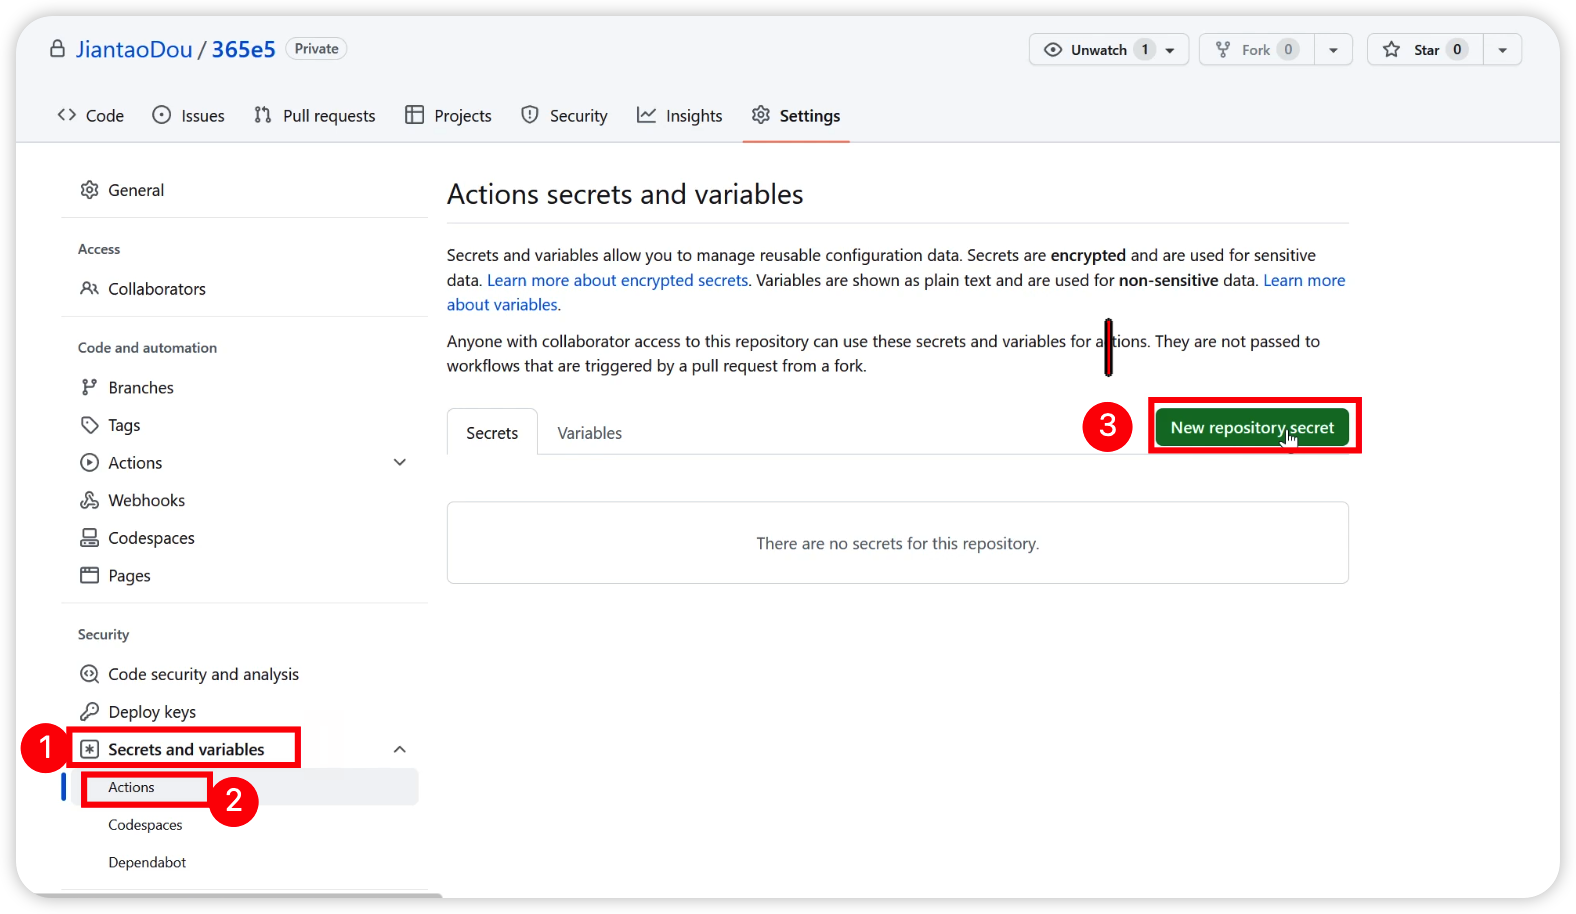Select Dependabot under Secrets and variables
This screenshot has width=1576, height=914.
[x=147, y=862]
